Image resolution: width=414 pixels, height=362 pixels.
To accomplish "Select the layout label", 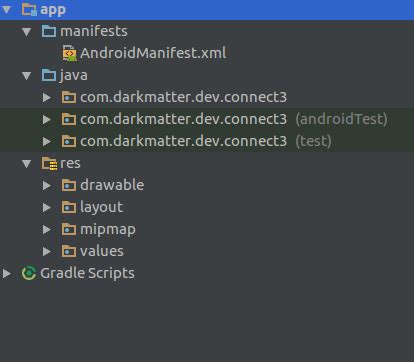I will click(x=101, y=207).
